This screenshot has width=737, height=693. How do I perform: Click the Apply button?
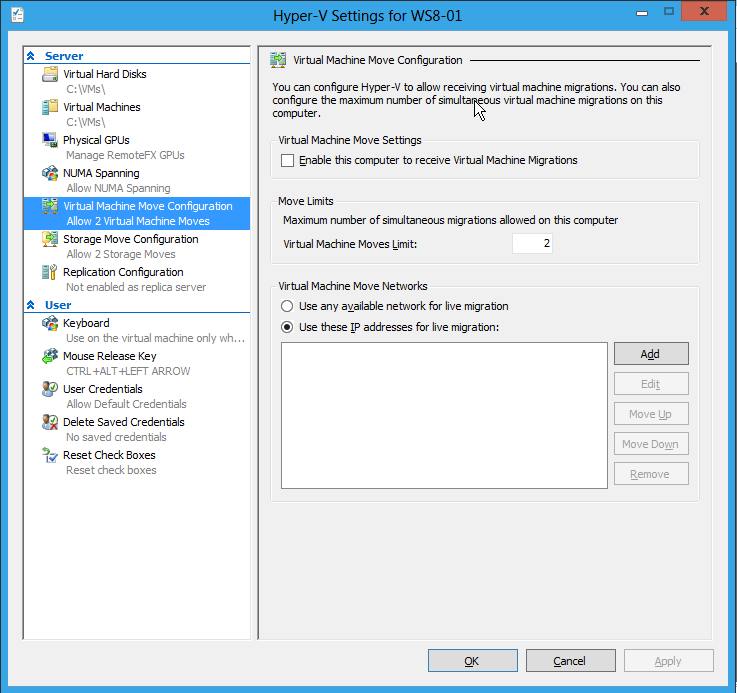click(x=668, y=661)
